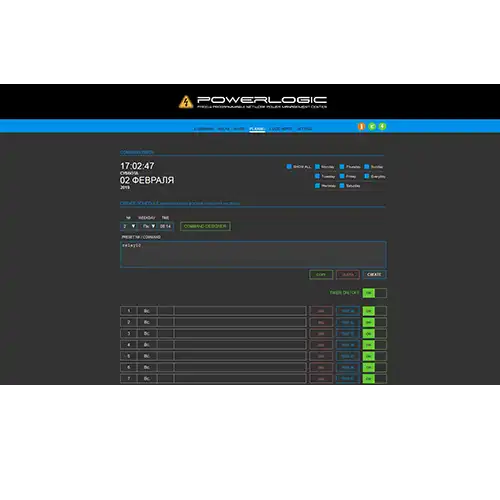The height and width of the screenshot is (500, 500).
Task: Click the green lightning bolt round icon
Action: [382, 126]
